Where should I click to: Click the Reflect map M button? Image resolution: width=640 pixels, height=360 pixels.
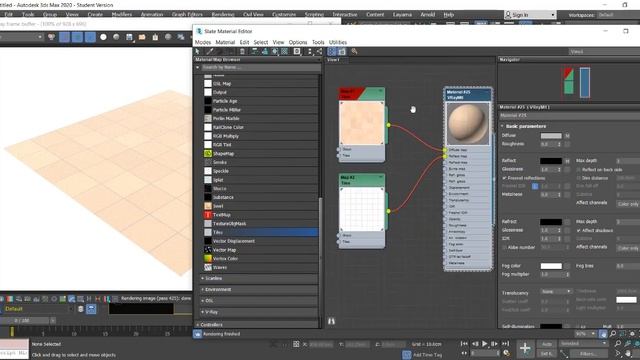pos(567,161)
